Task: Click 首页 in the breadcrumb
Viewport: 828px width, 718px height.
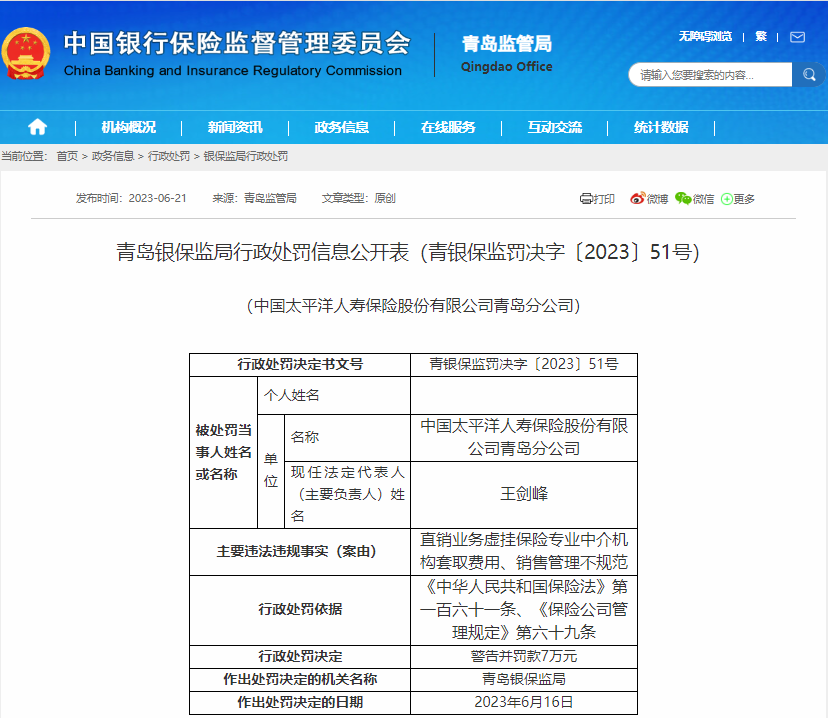Action: coord(67,157)
